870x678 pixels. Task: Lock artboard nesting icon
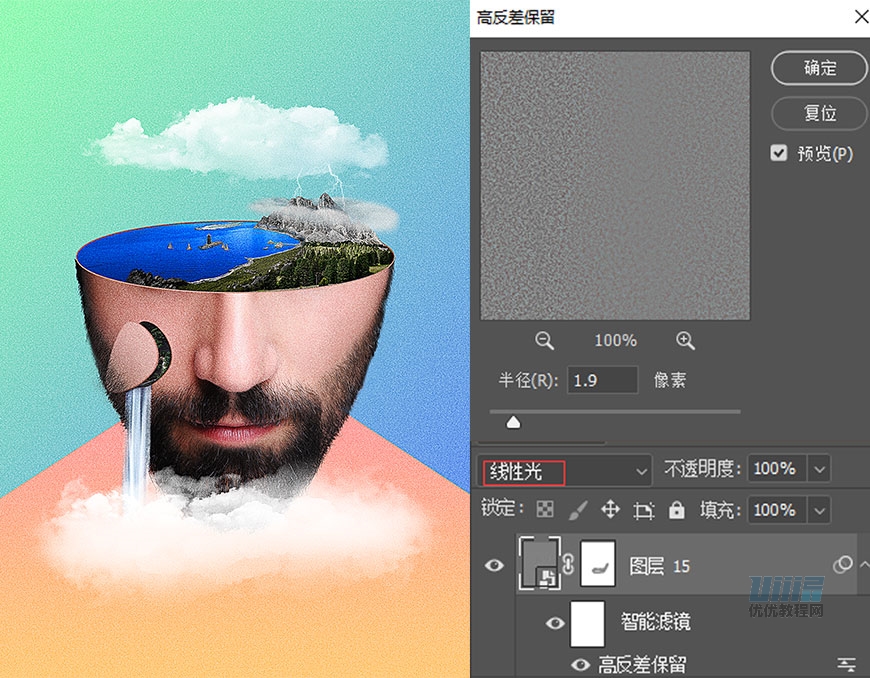(x=644, y=510)
